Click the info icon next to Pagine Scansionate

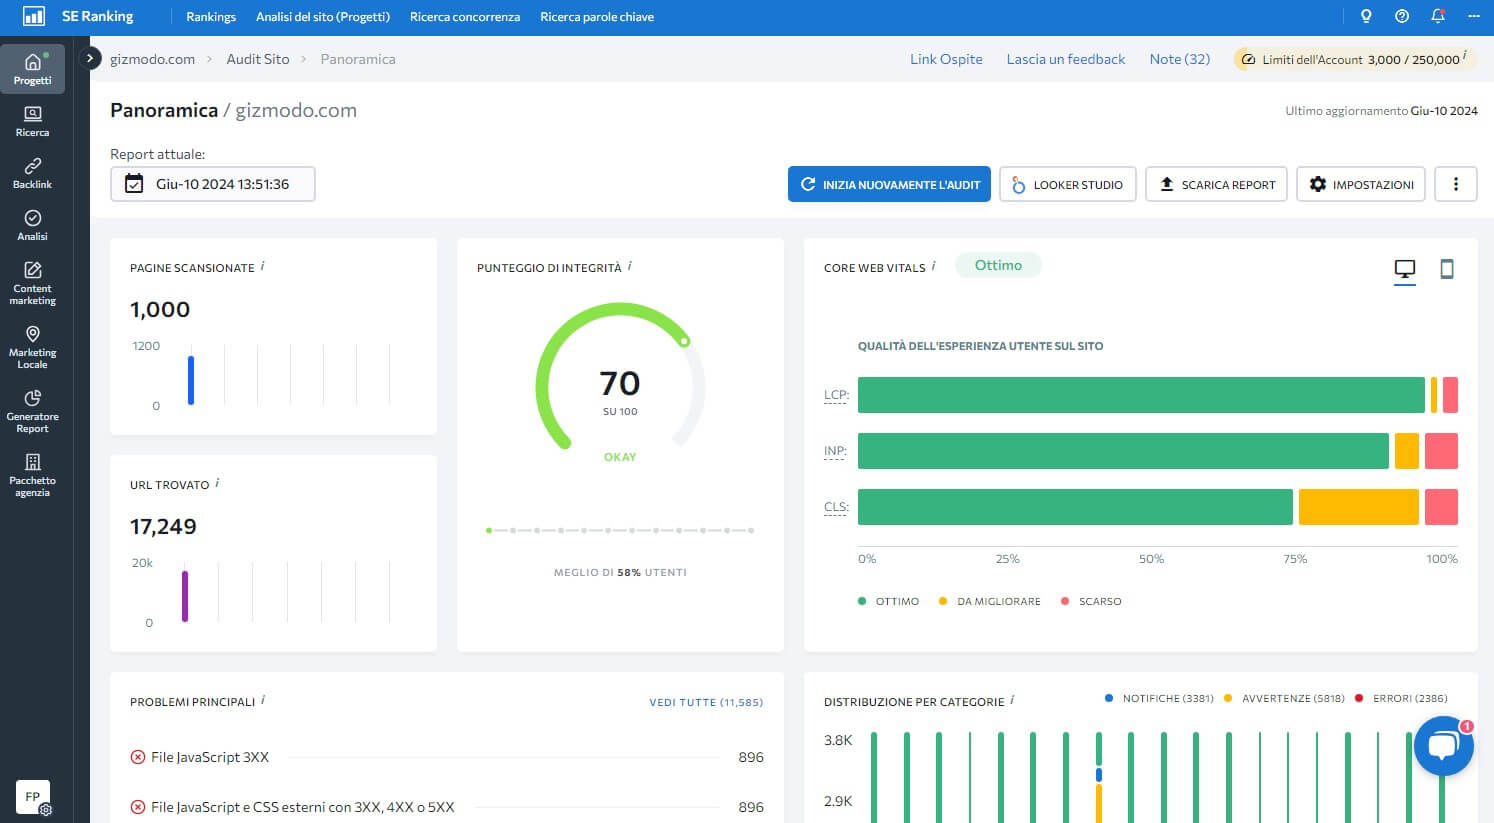point(263,266)
